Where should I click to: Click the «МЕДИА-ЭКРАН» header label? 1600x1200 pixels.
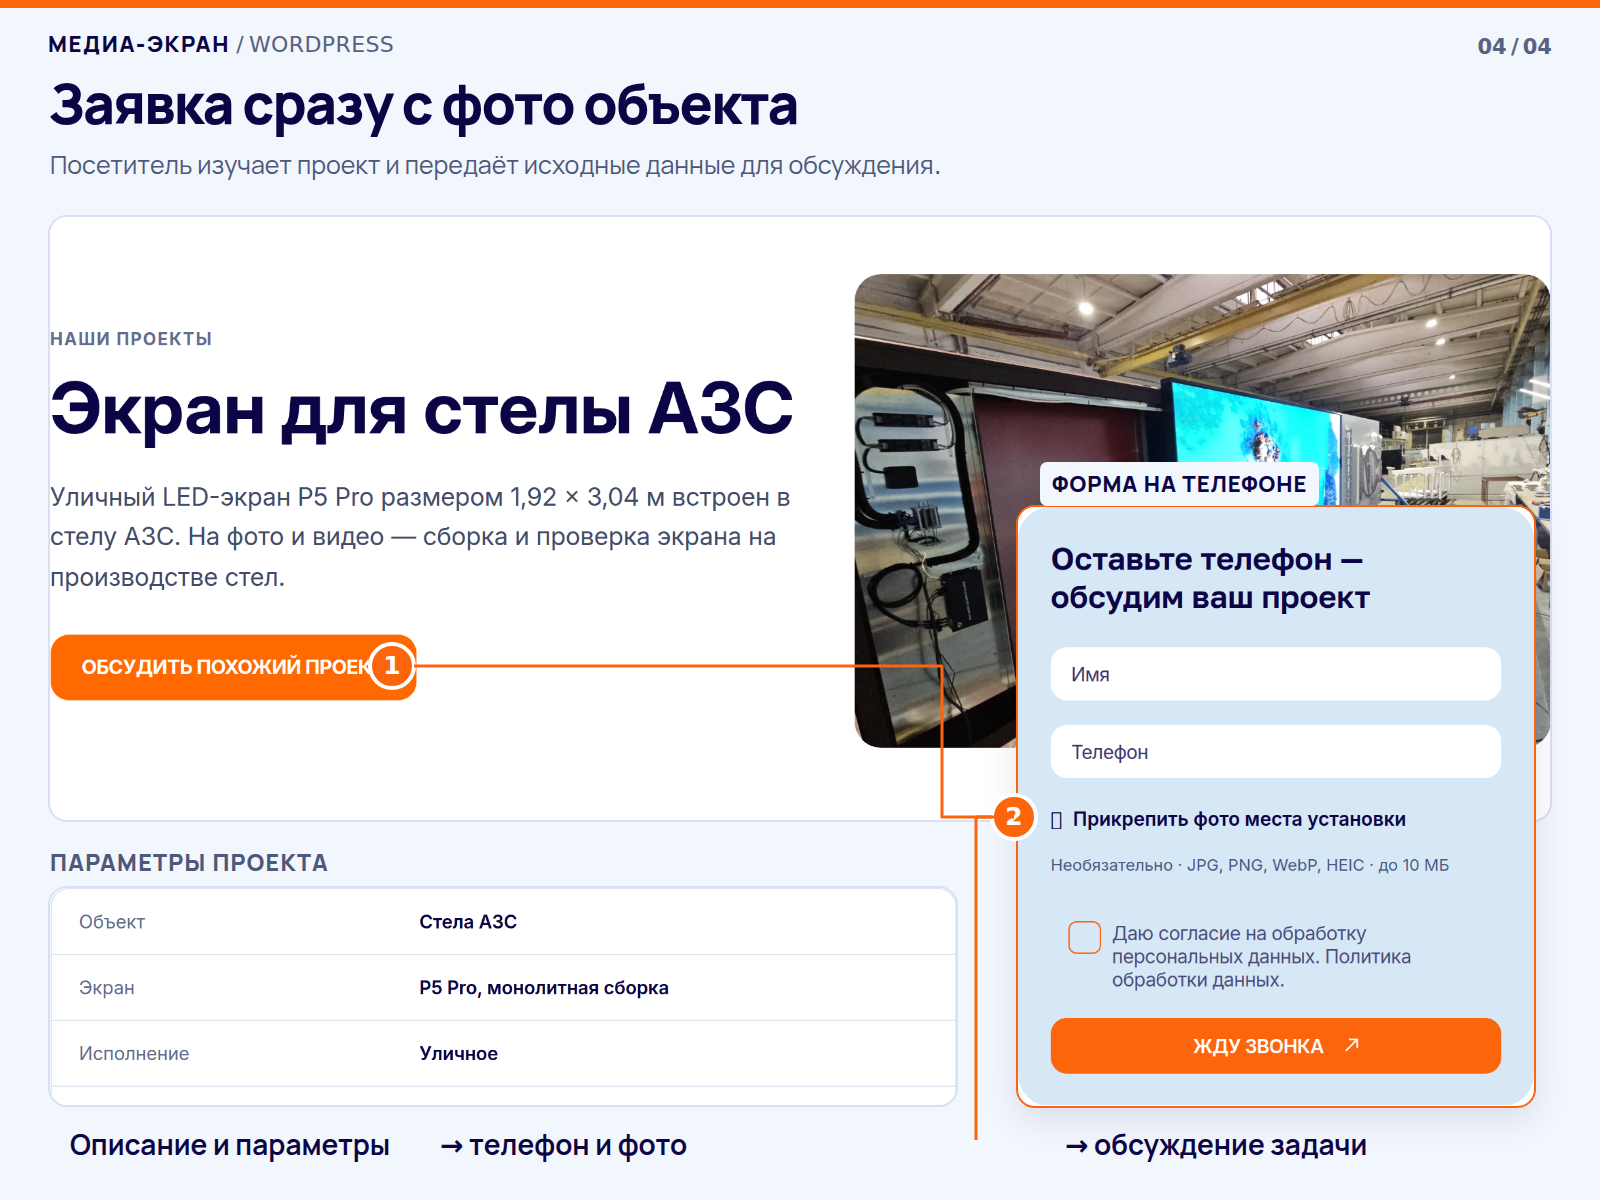(139, 45)
